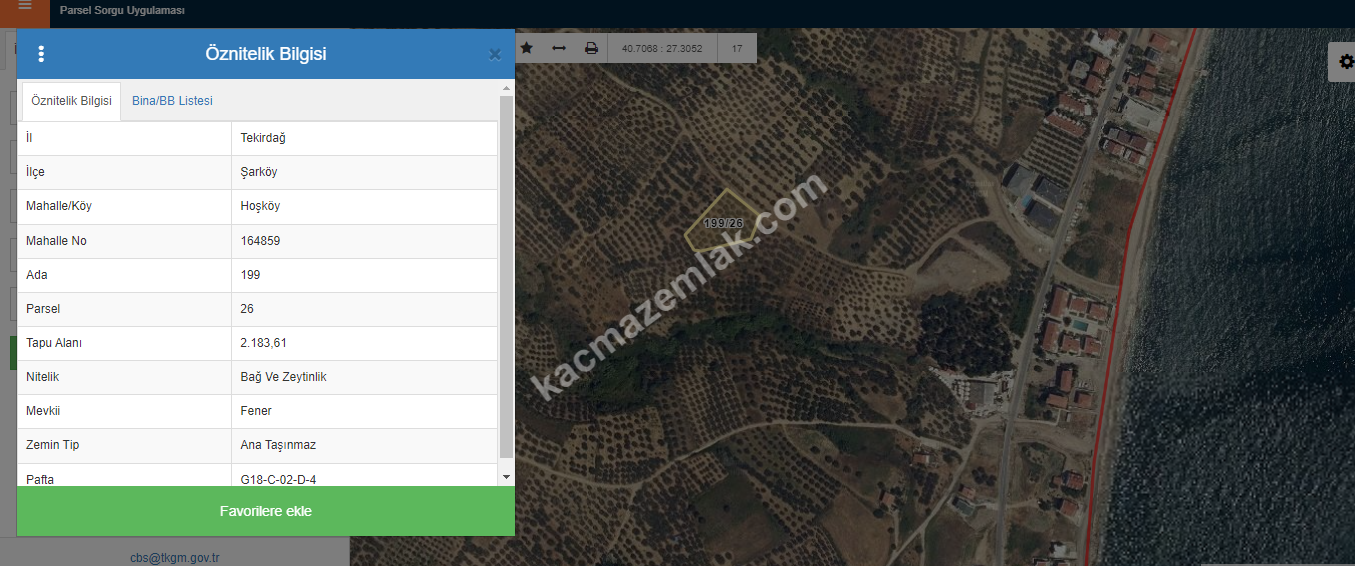Click the scrollbar up arrow in the attribute panel

(506, 89)
